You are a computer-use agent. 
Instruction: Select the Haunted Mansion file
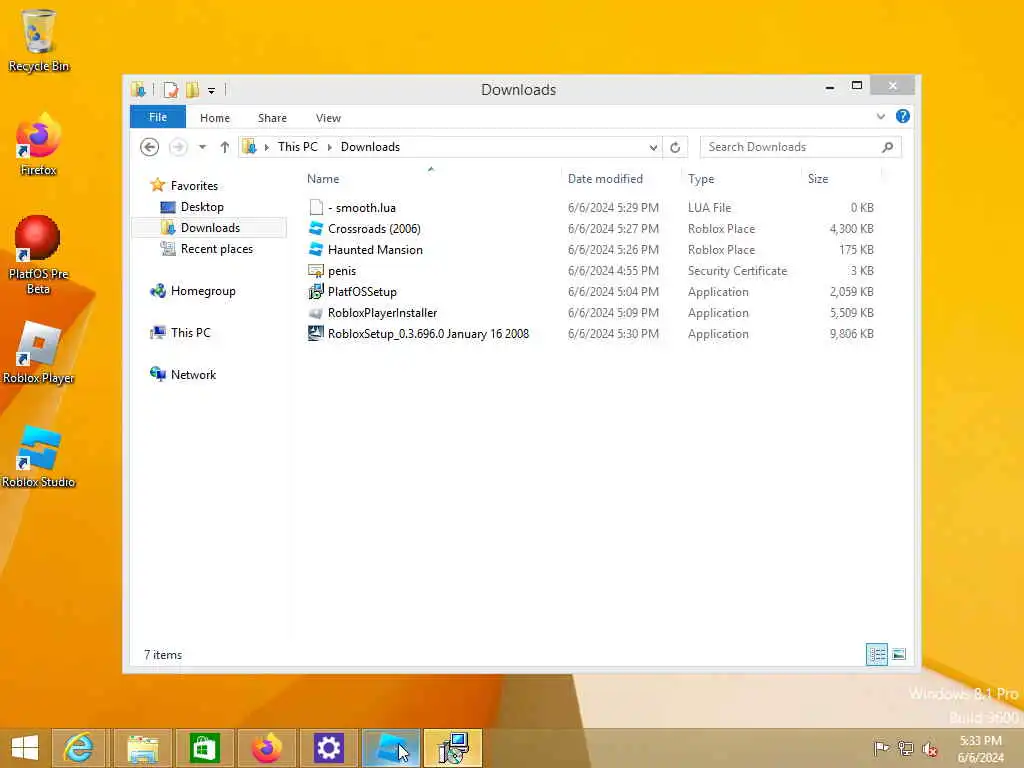point(375,249)
